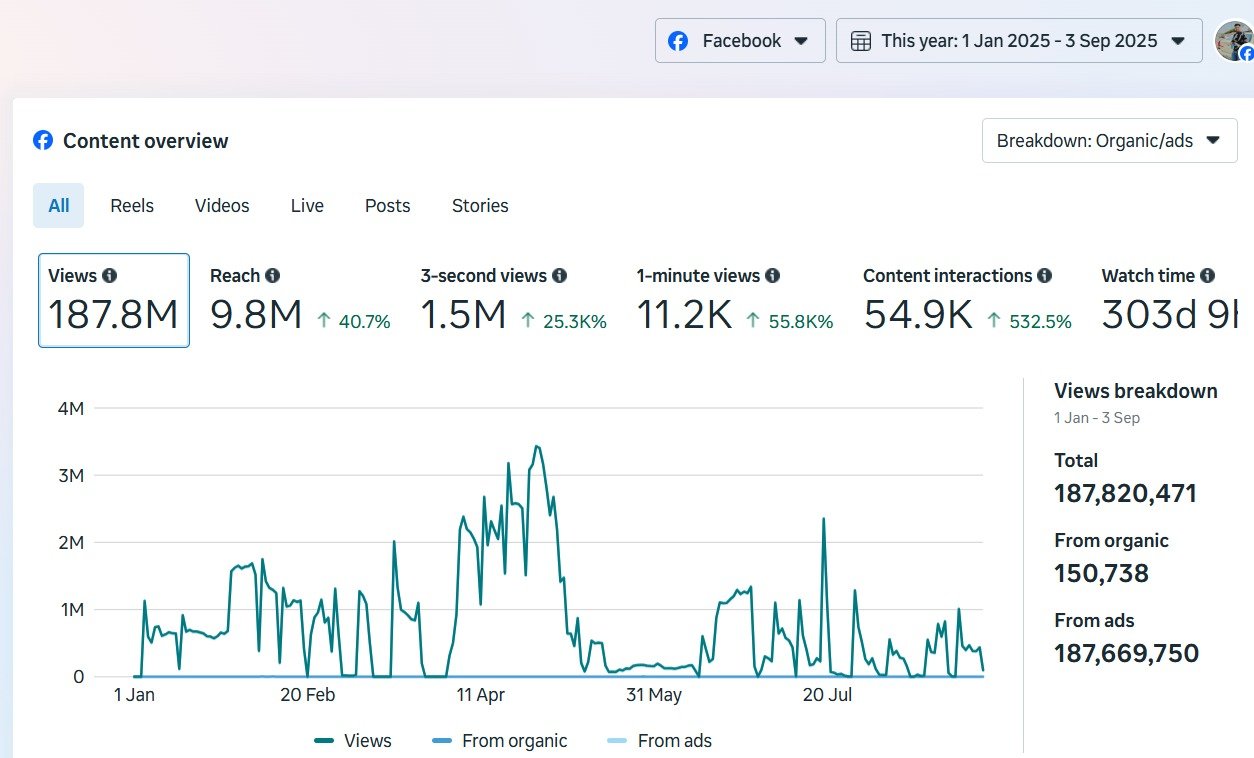Image resolution: width=1254 pixels, height=758 pixels.
Task: Expand the This year date range dropdown
Action: coord(1019,41)
